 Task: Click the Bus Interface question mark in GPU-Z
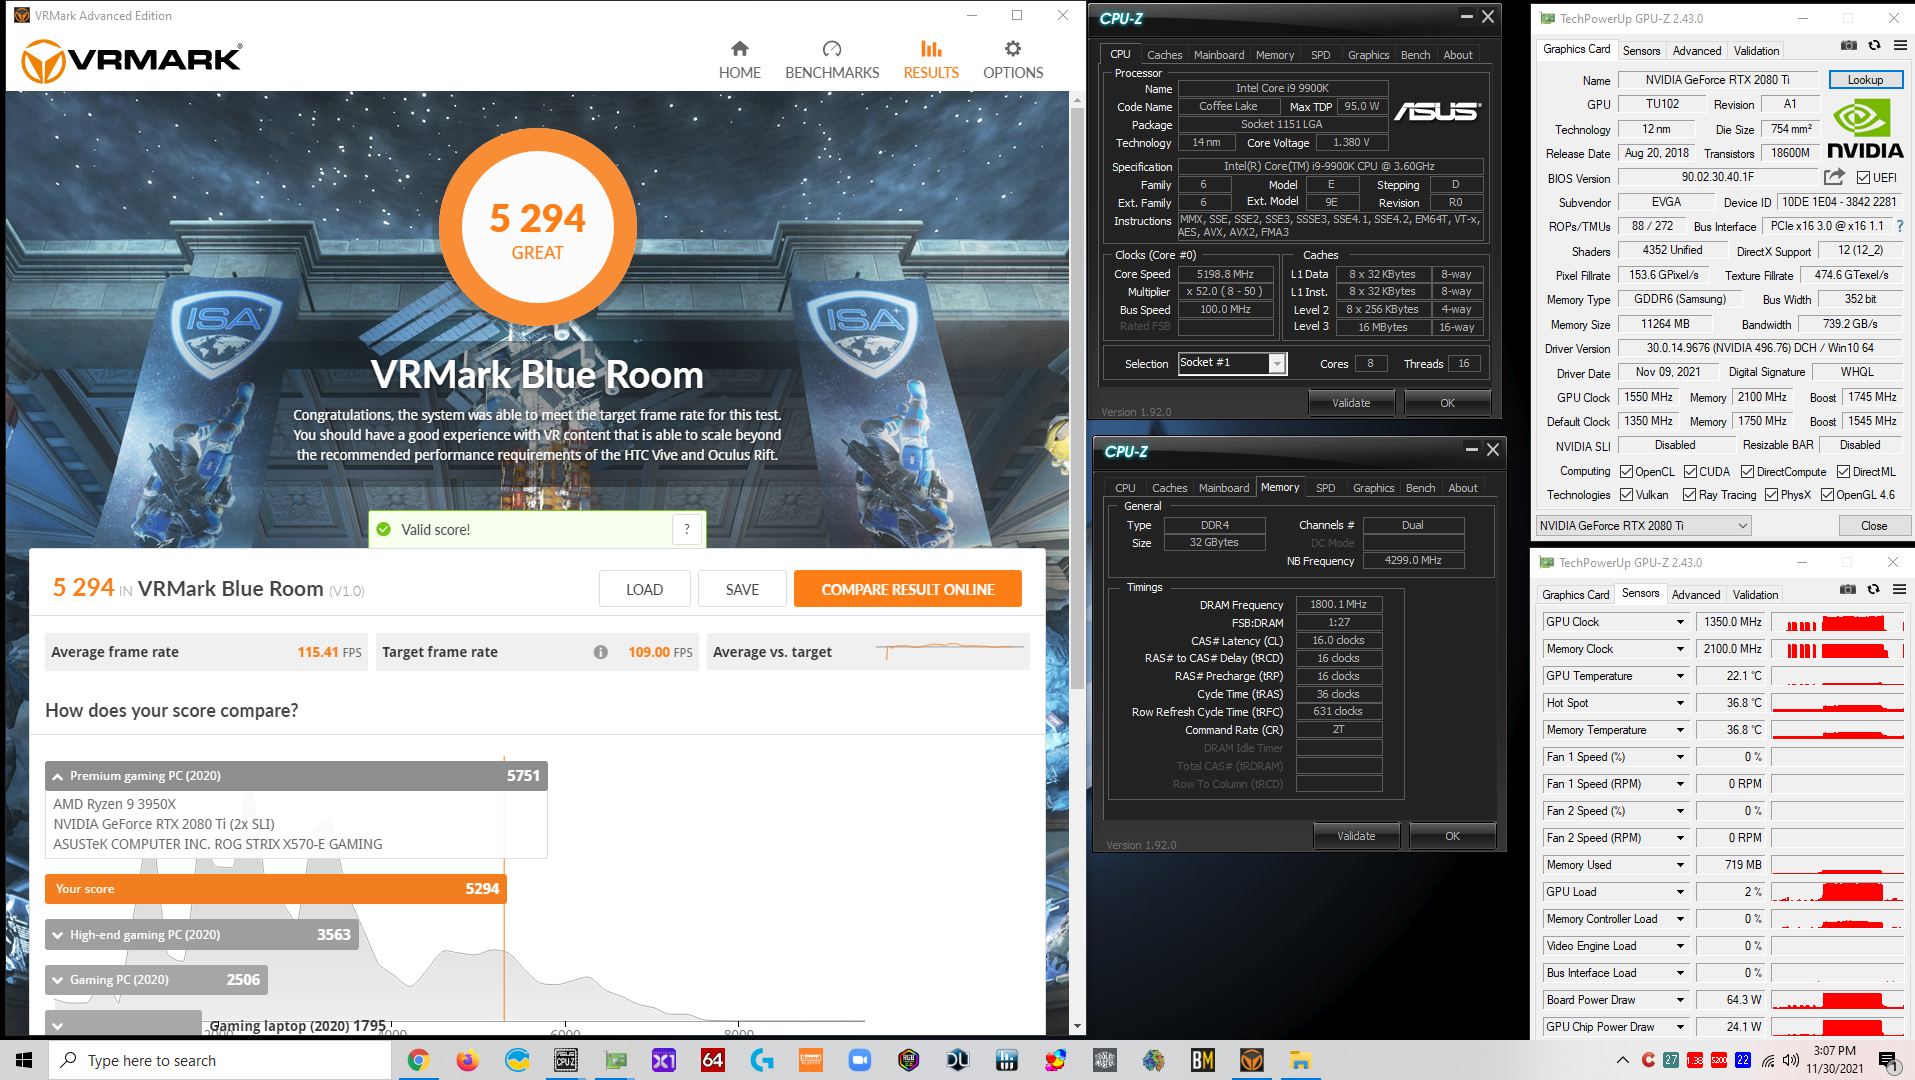tap(1900, 226)
